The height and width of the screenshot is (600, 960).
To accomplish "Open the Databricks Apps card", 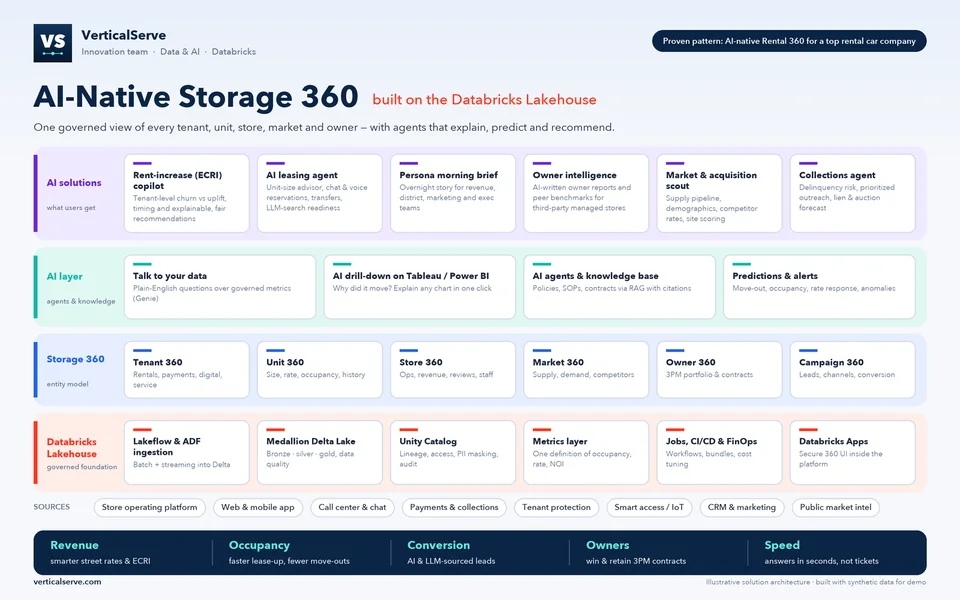I will [x=852, y=452].
